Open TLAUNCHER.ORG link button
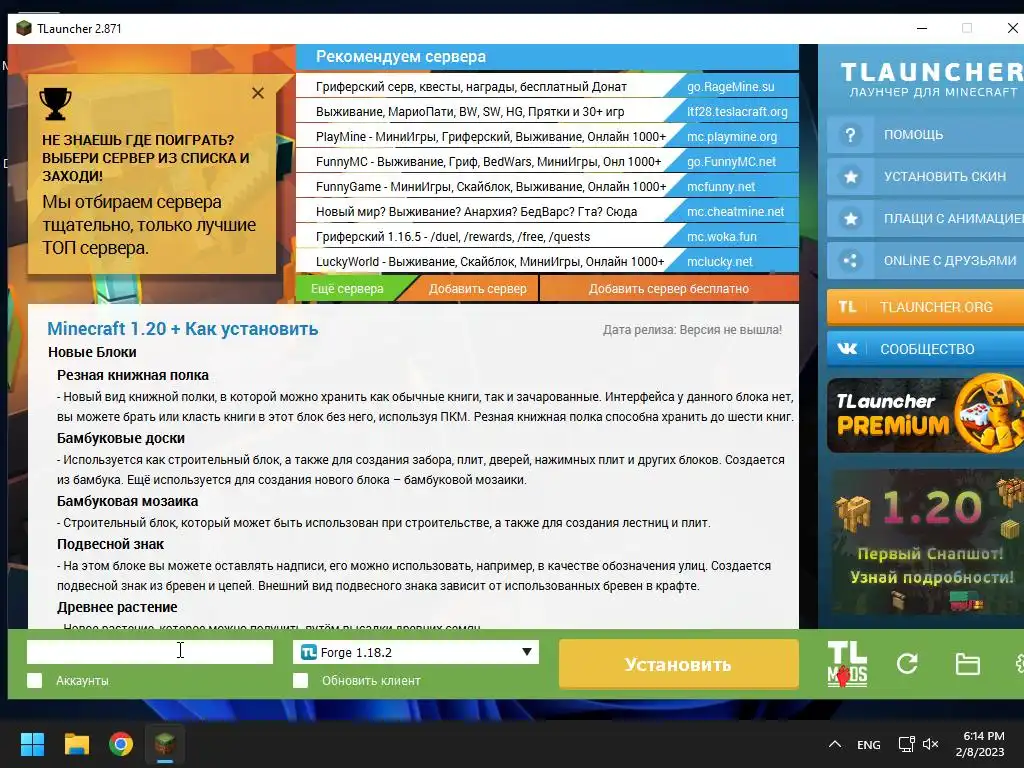 click(x=925, y=307)
